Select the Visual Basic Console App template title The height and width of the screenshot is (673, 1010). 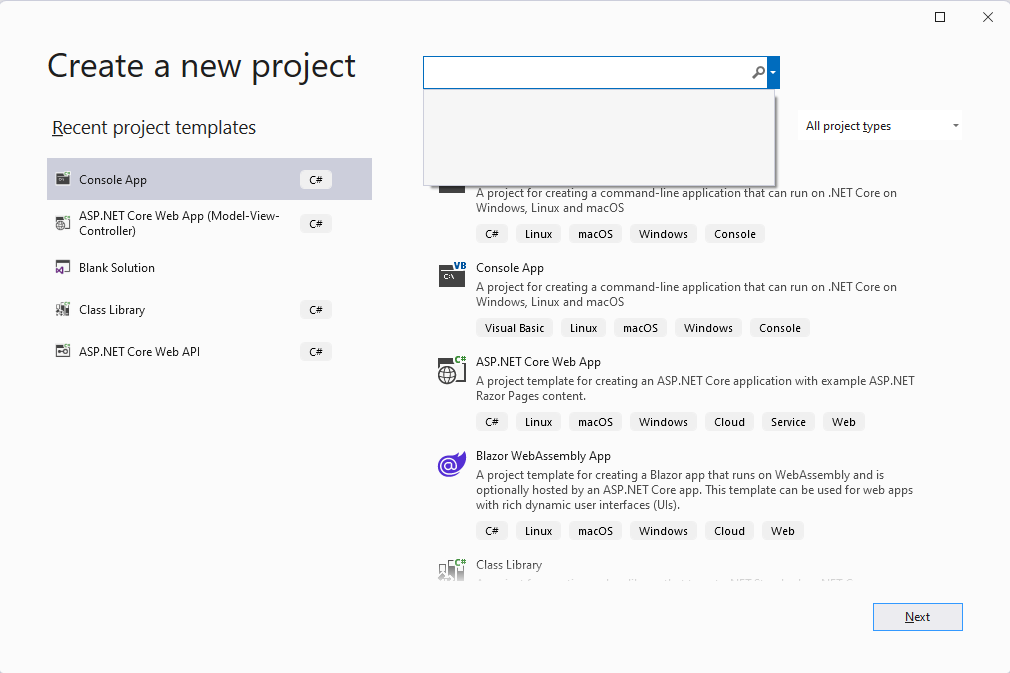tap(510, 268)
